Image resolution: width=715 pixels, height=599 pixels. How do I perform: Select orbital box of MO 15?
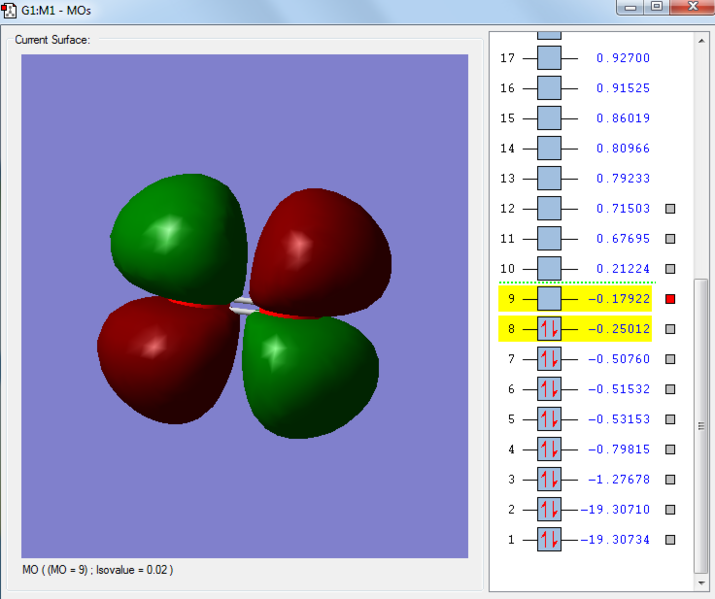pos(549,118)
